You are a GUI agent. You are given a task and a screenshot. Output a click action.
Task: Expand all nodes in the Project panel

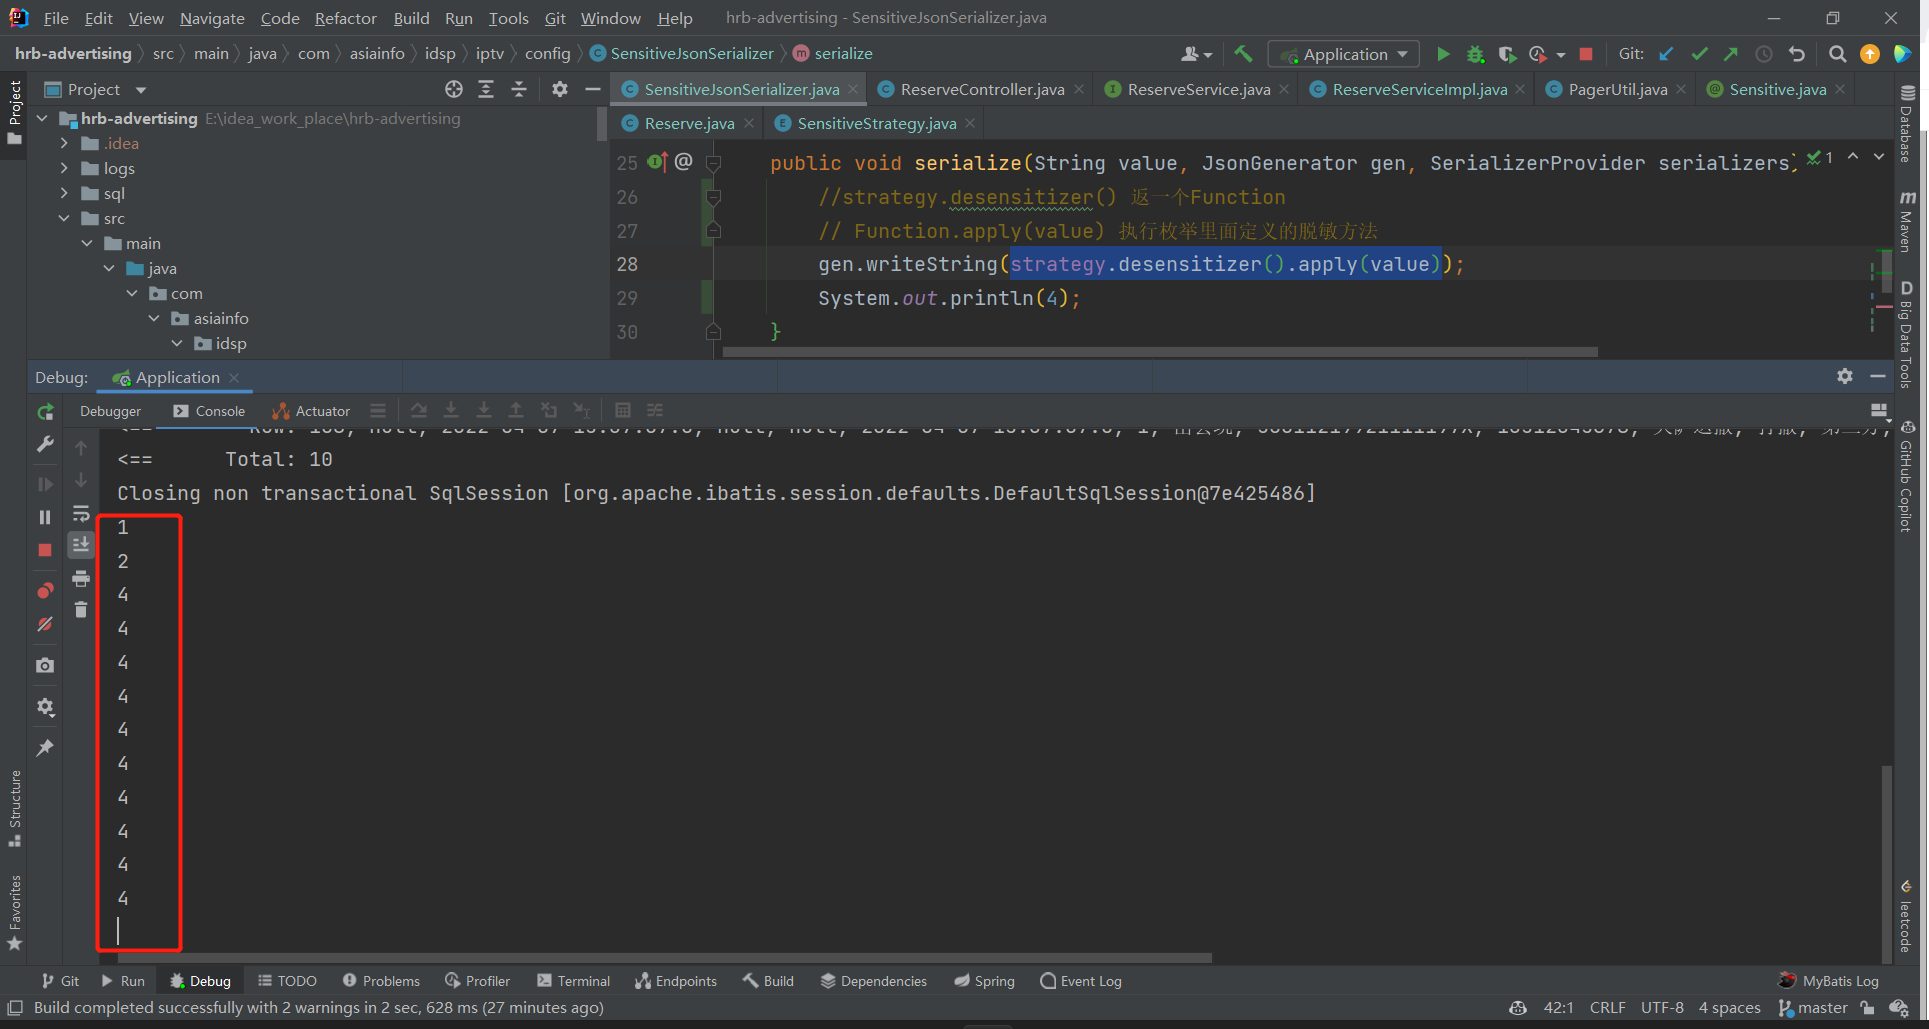pos(486,89)
